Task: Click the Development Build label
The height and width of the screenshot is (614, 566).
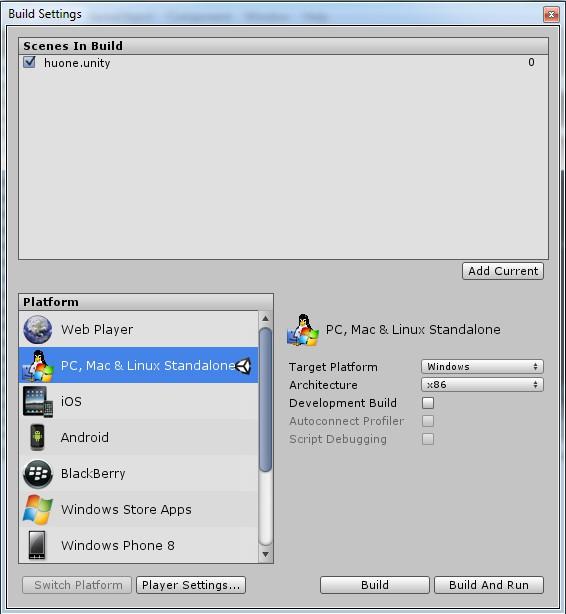Action: tap(343, 403)
